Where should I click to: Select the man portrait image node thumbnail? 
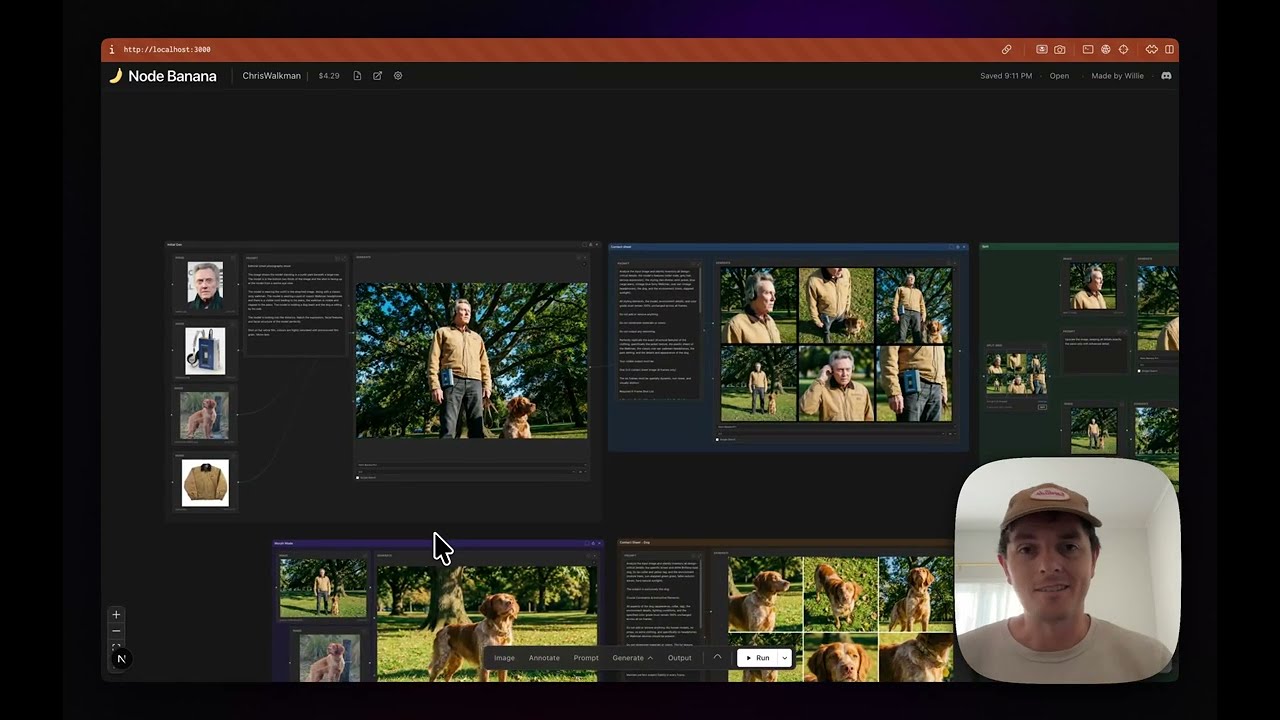(205, 286)
